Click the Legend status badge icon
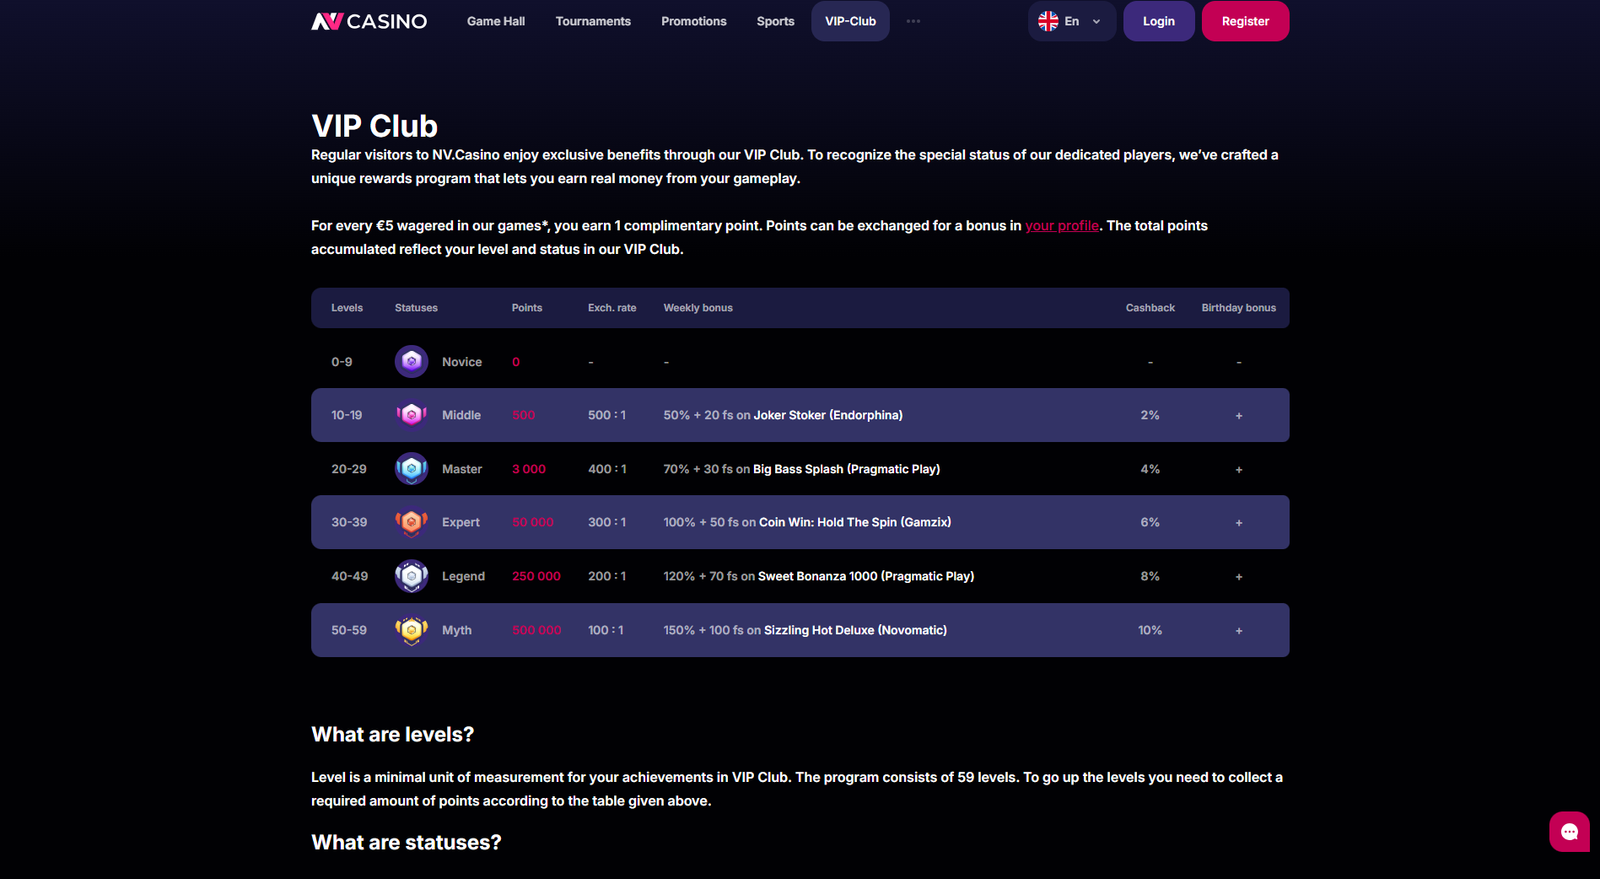This screenshot has height=879, width=1600. (411, 576)
